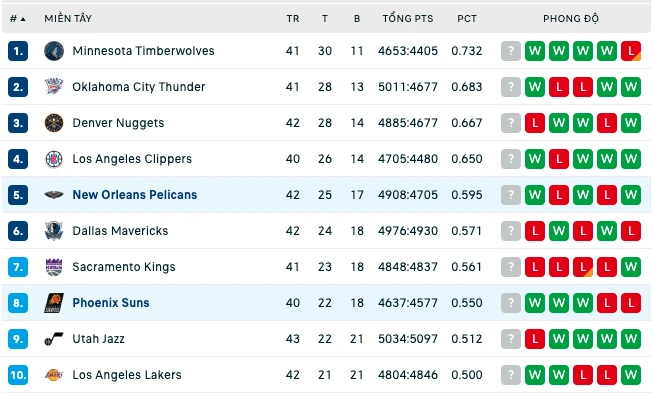This screenshot has width=654, height=396.
Task: Click the TỔNG PTS column header
Action: point(408,19)
